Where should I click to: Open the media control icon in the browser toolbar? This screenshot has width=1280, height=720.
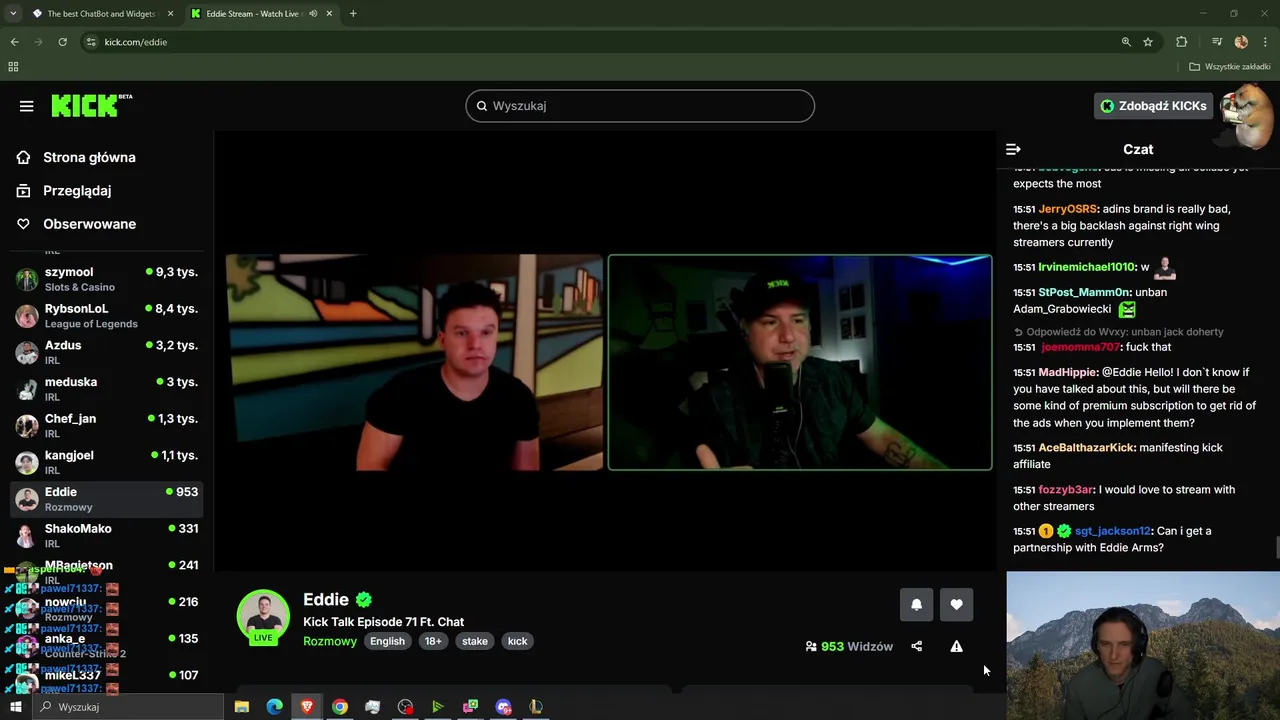pyautogui.click(x=1217, y=42)
